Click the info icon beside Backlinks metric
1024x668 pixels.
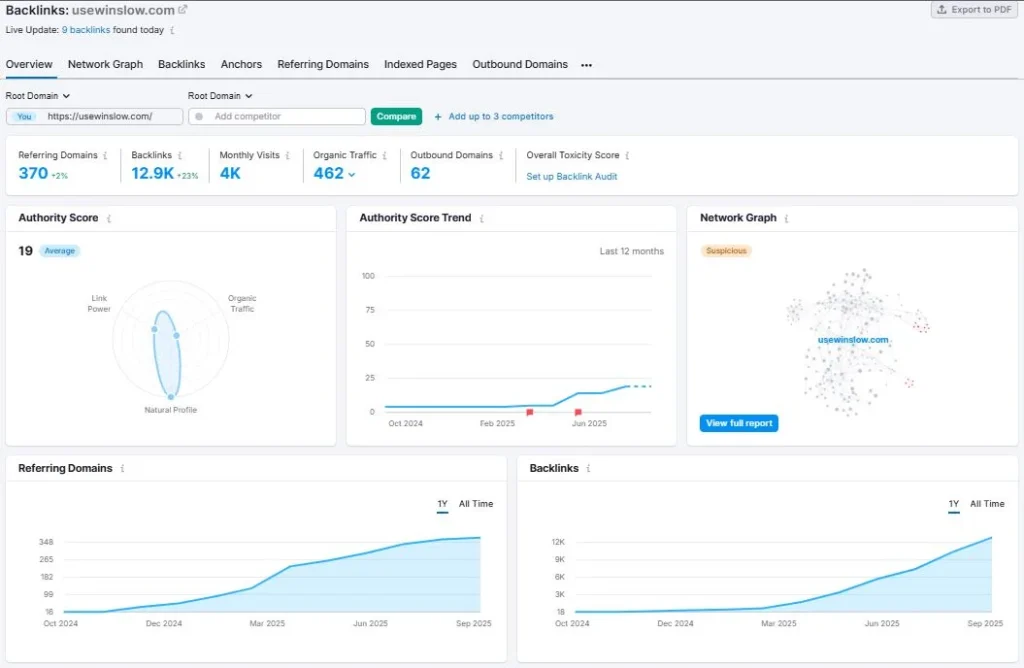180,155
